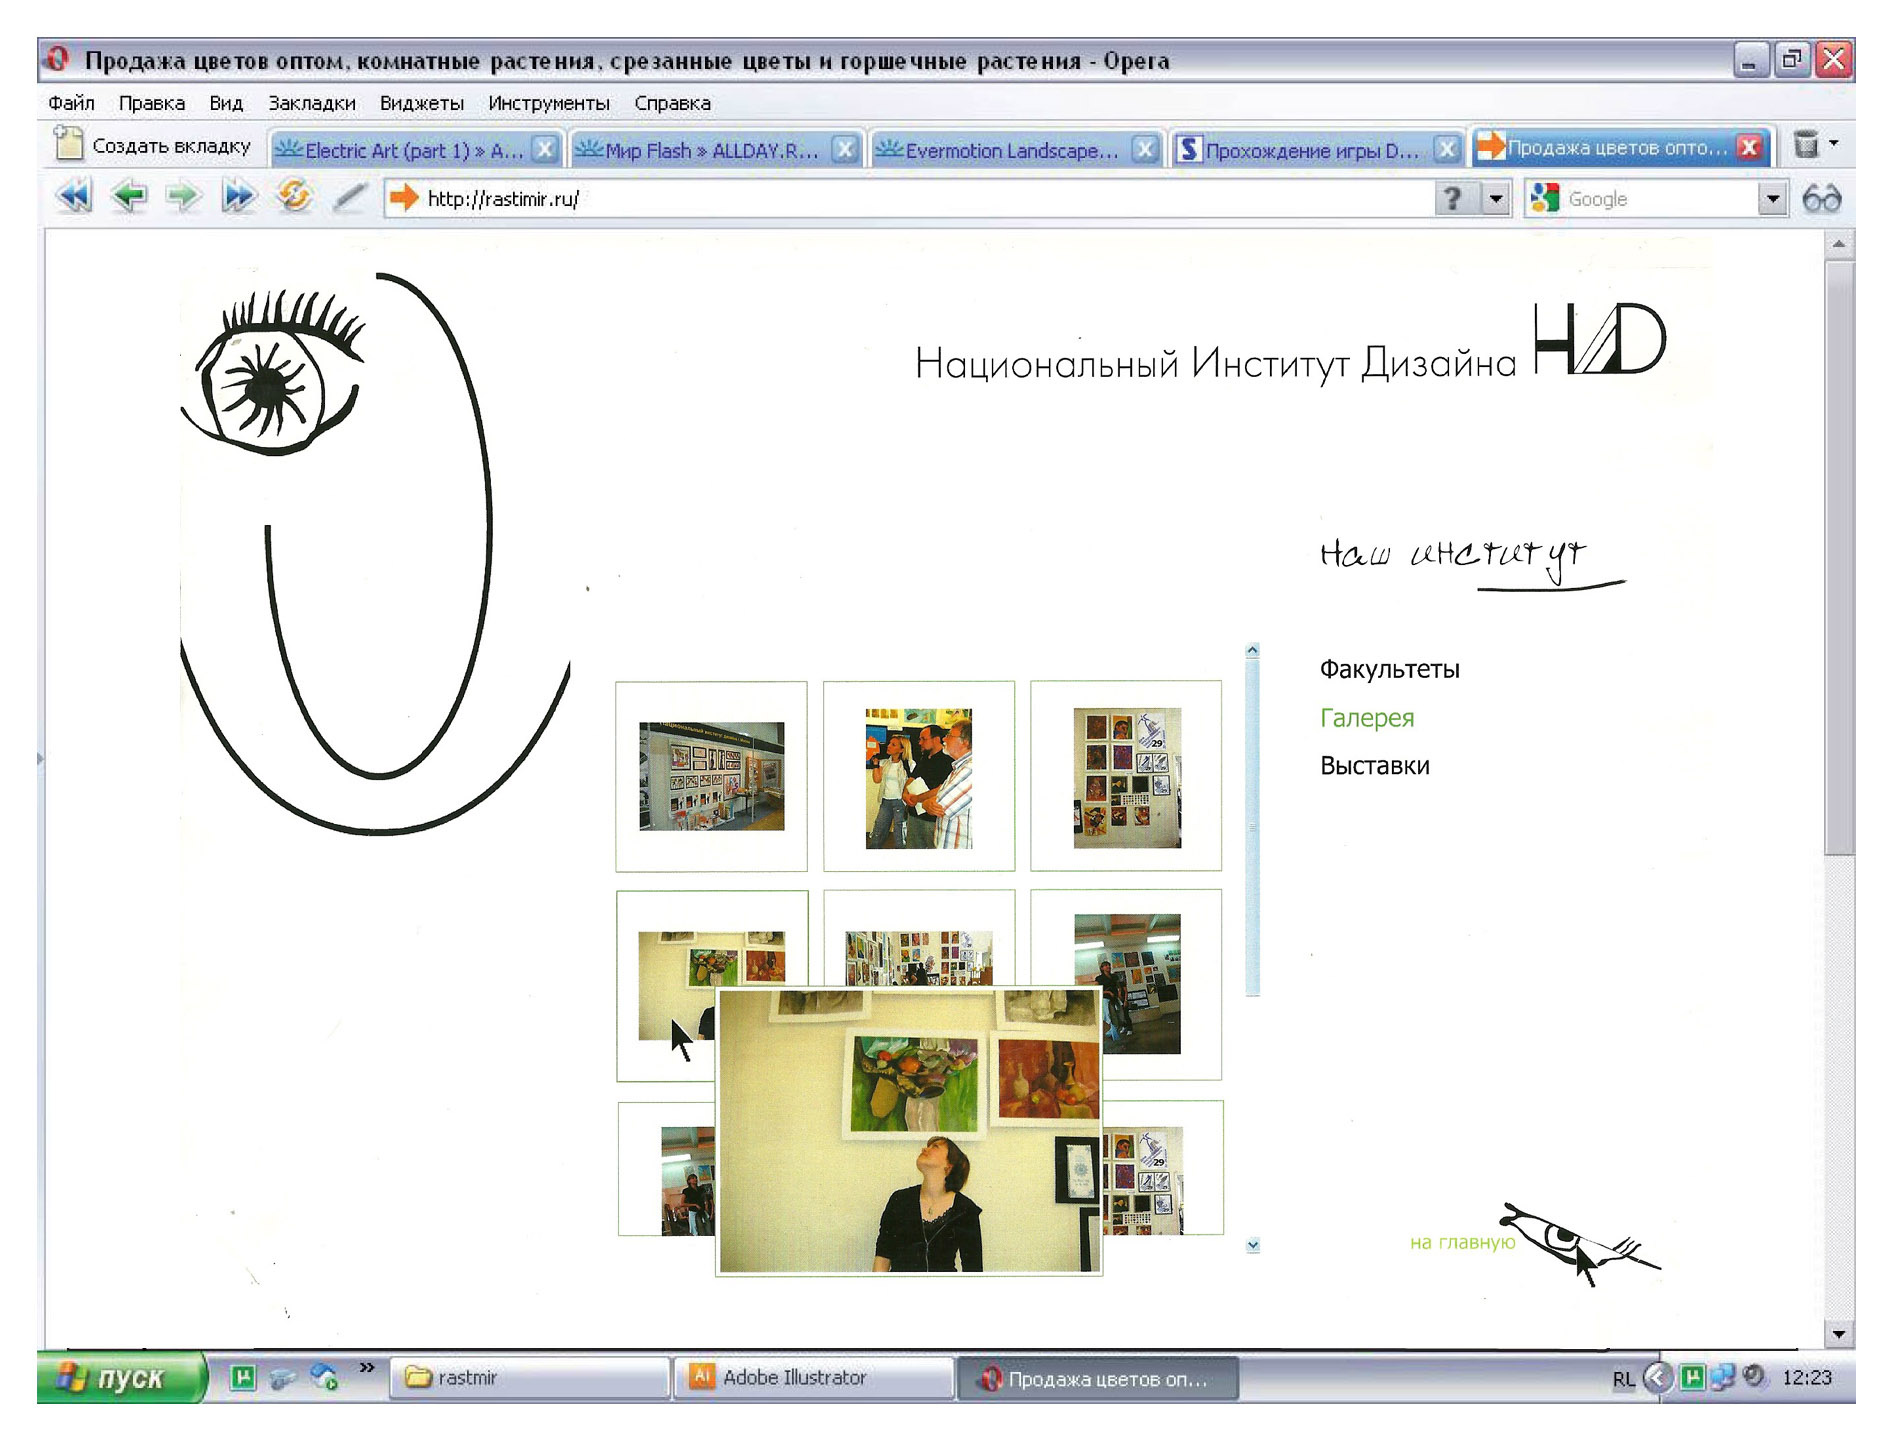This screenshot has width=1896, height=1441.
Task: Click the fast forward navigation button
Action: pos(238,196)
